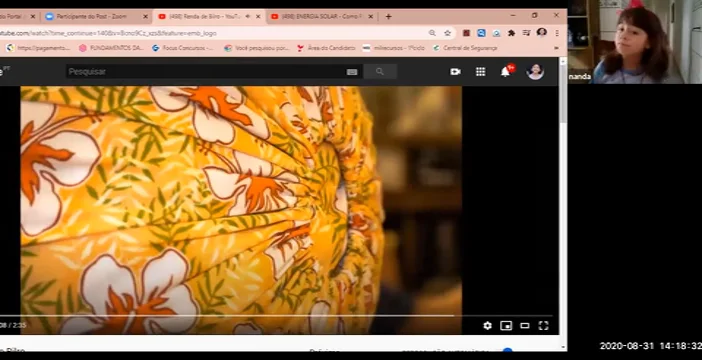This screenshot has width=702, height=360.
Task: Open the milrecursos bookmark
Action: 394,48
